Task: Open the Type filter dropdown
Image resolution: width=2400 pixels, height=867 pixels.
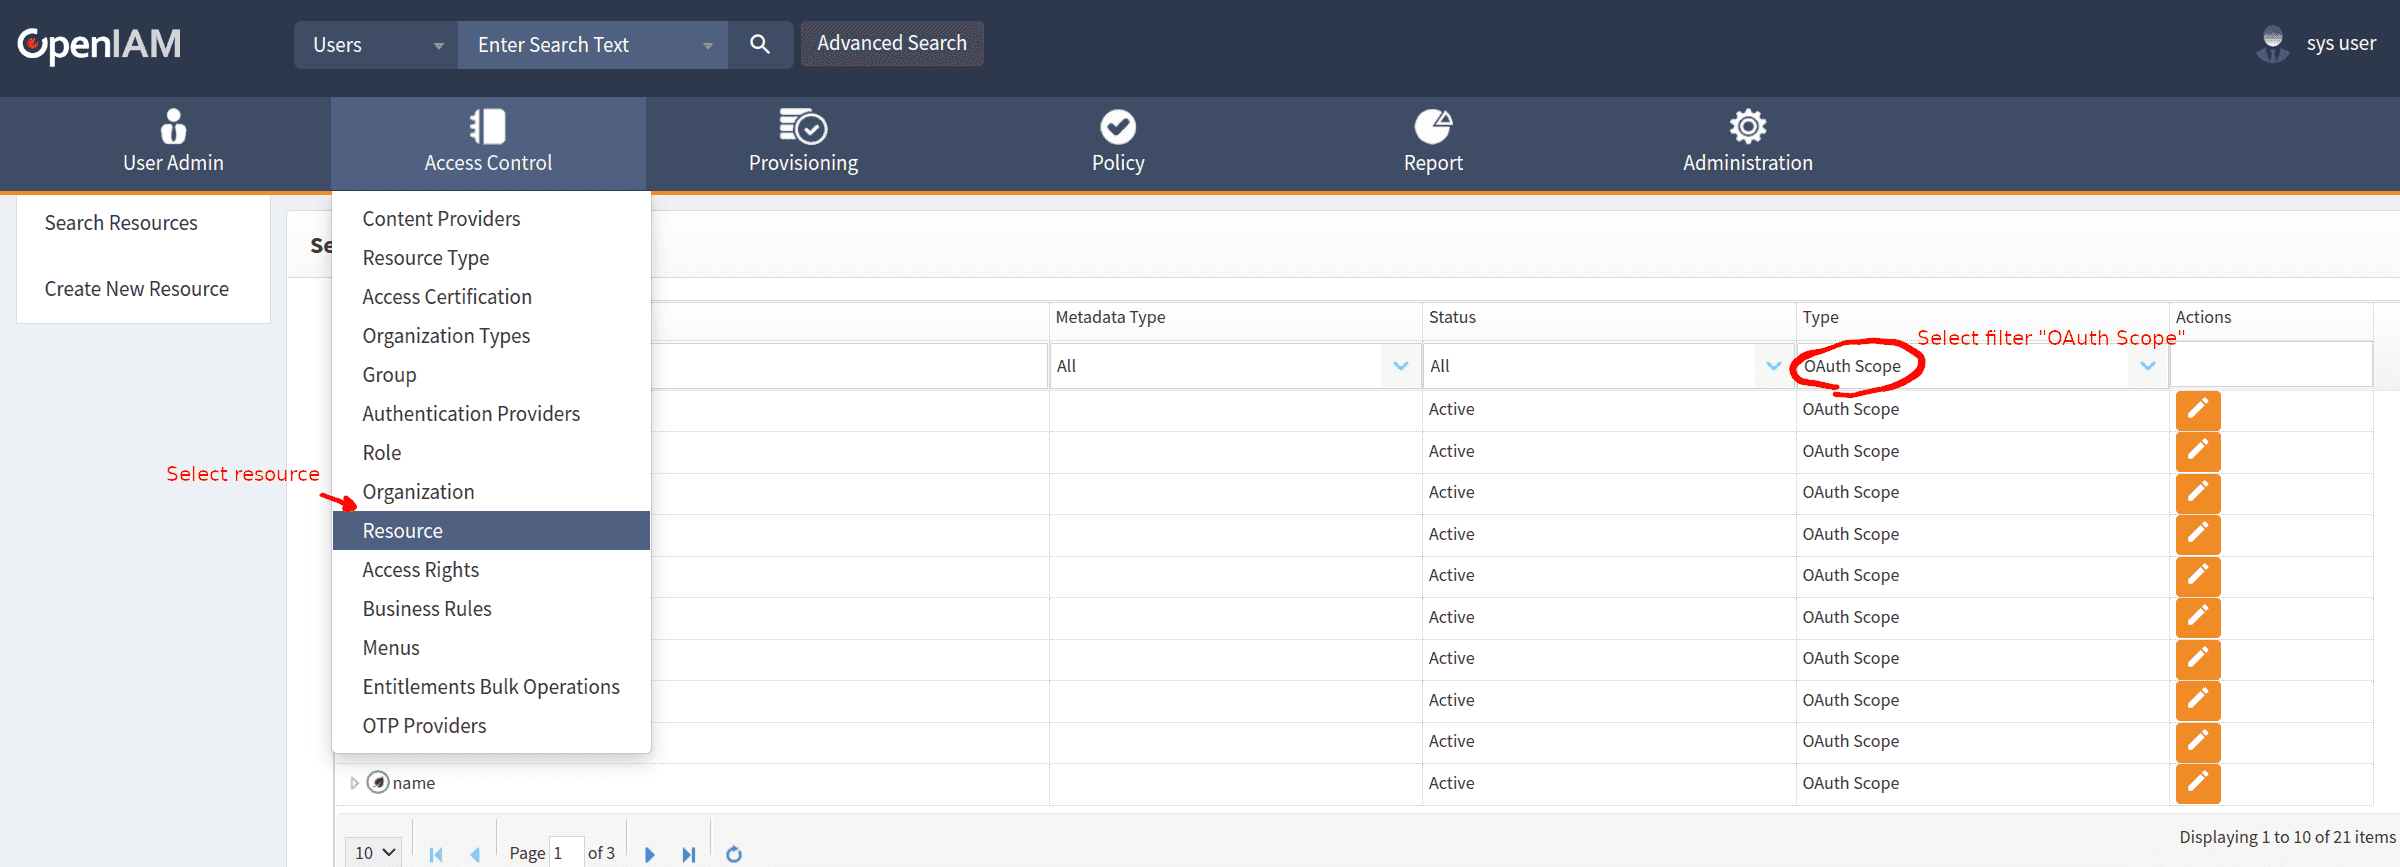Action: [2147, 366]
